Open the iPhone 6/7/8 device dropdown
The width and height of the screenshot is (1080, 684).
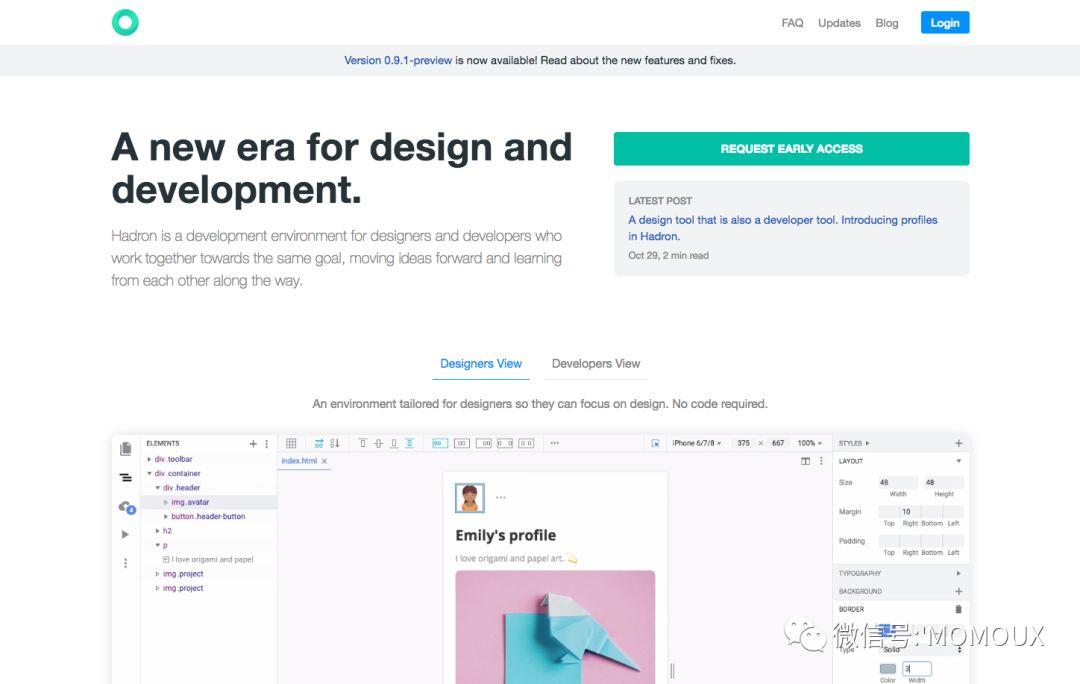696,443
